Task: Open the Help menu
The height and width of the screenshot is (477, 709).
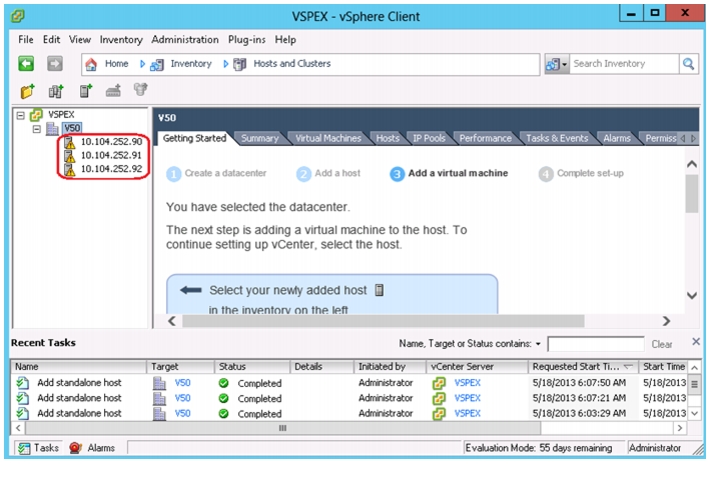Action: click(285, 40)
